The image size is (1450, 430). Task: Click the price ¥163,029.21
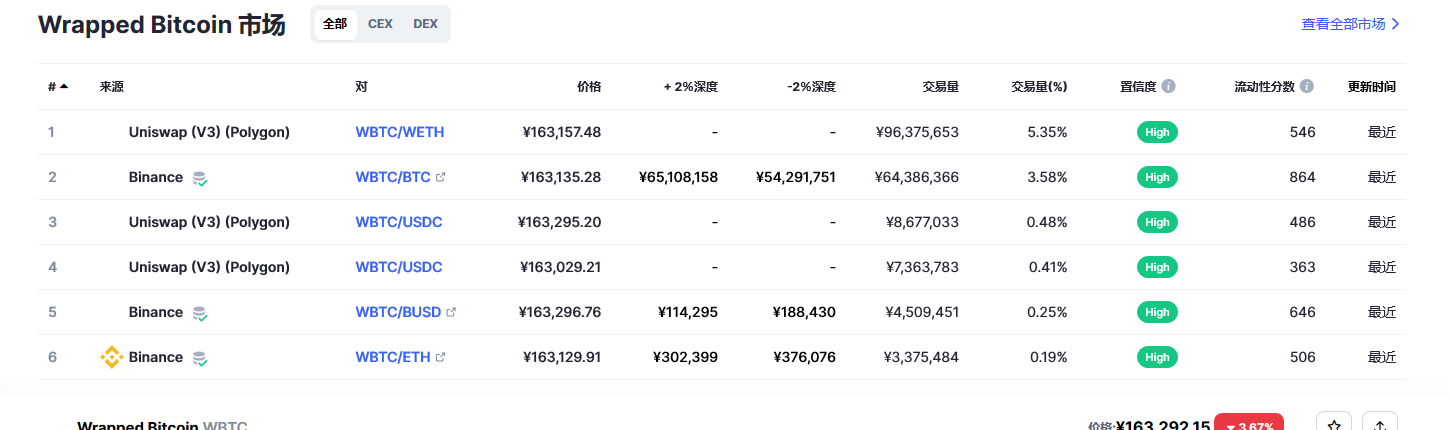pos(561,267)
